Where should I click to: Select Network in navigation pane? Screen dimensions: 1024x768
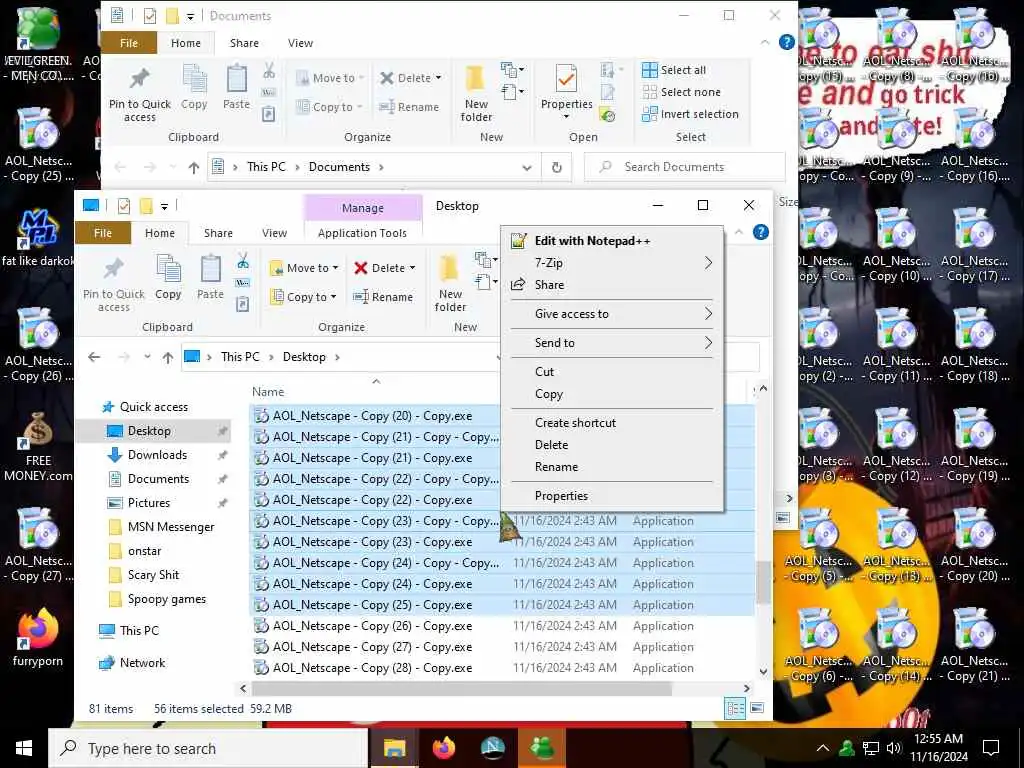pyautogui.click(x=142, y=664)
